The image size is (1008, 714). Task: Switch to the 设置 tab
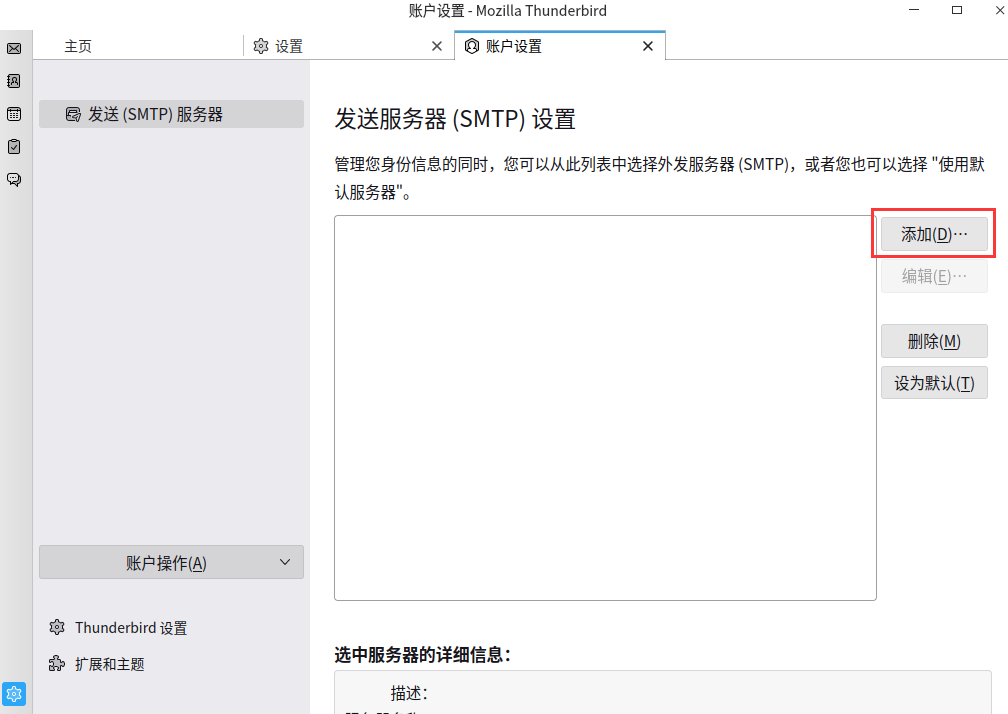(290, 45)
